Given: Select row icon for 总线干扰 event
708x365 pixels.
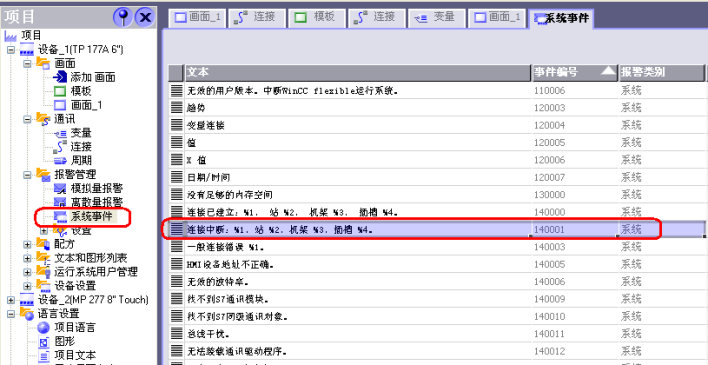Looking at the screenshot, I should [x=177, y=334].
